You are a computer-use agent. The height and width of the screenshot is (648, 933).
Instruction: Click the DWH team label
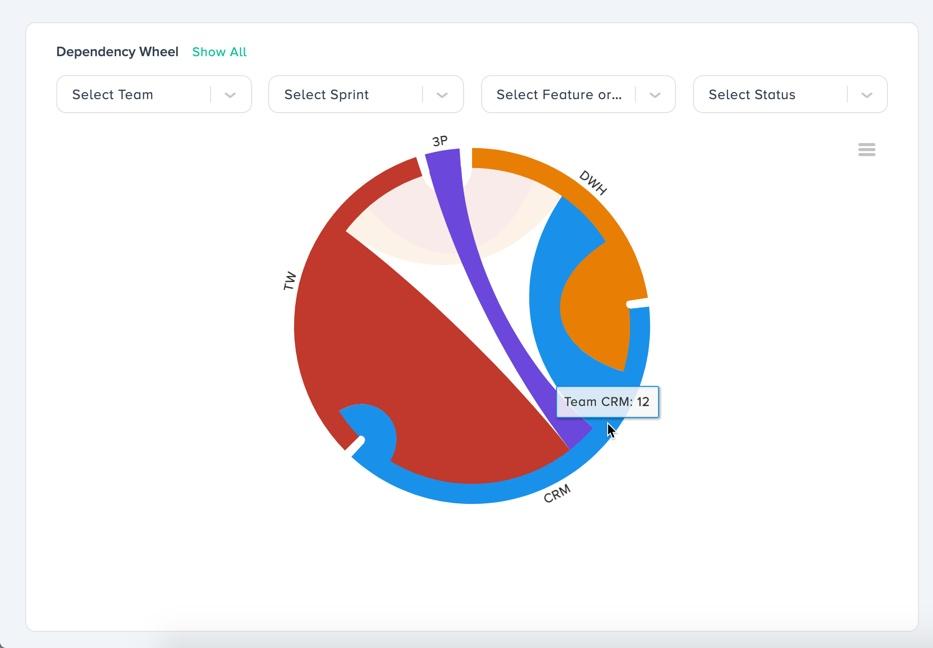click(593, 183)
